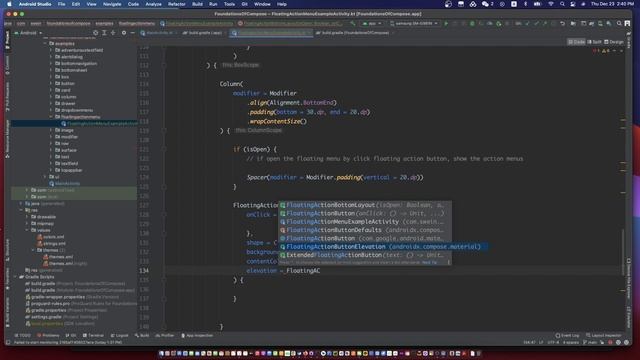Click the Undo arrow icon in the toolbar
The width and height of the screenshot is (640, 360).
tap(562, 24)
